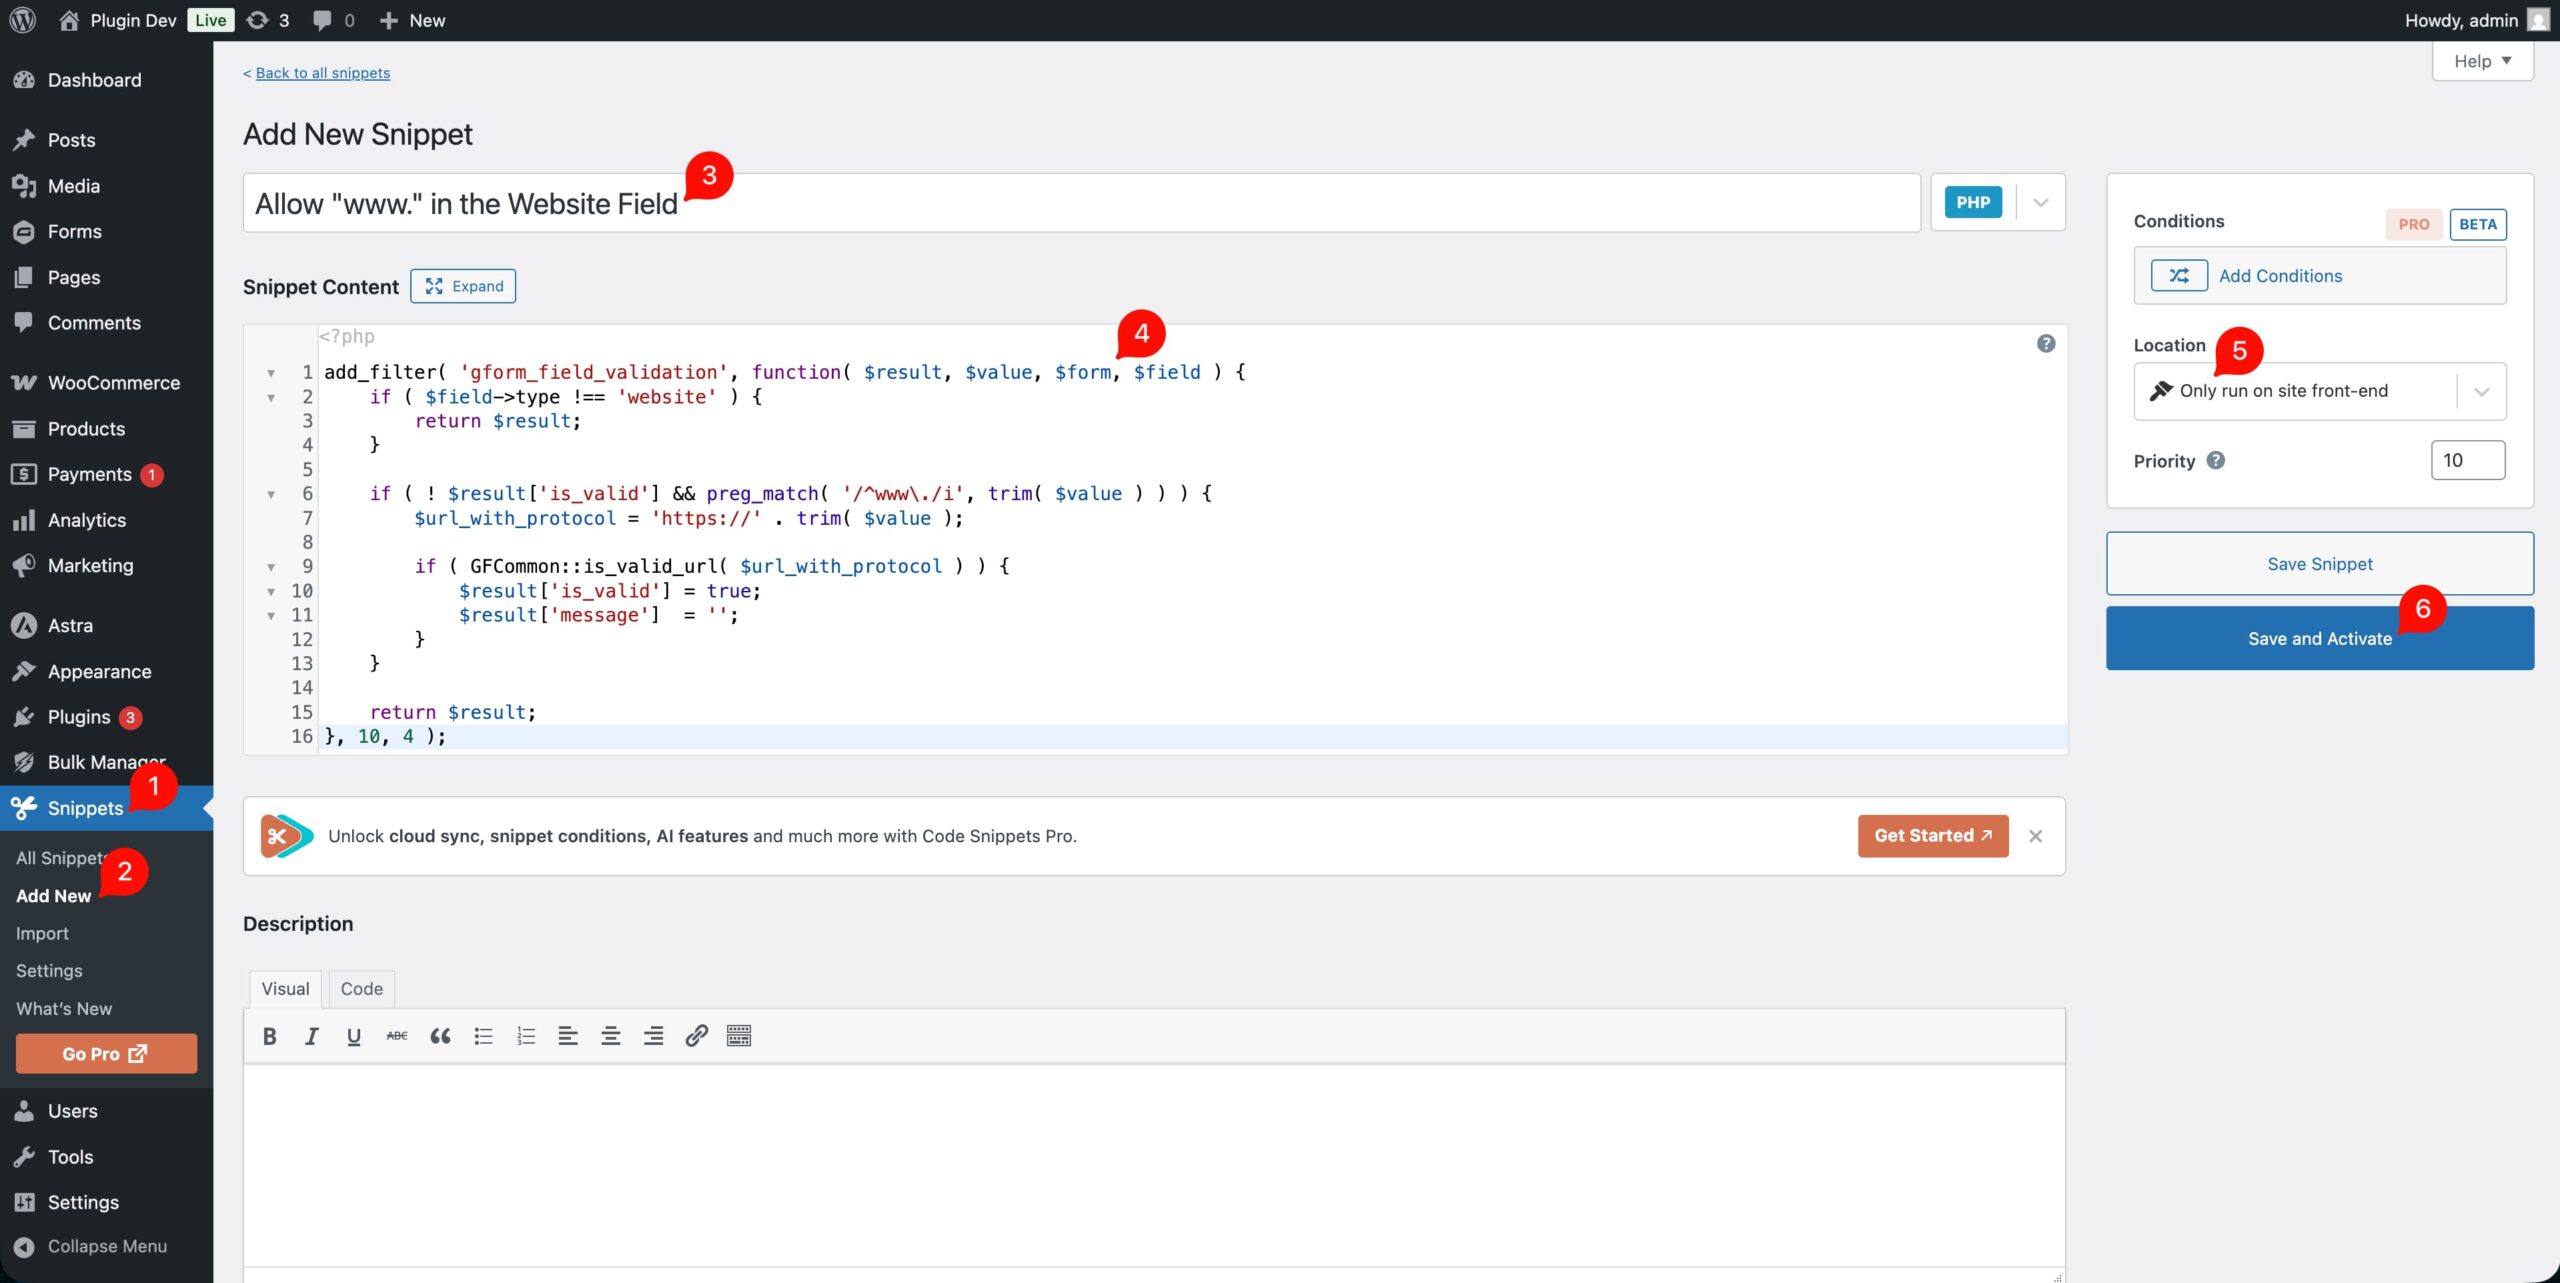Click the Go Pro button

pyautogui.click(x=106, y=1054)
